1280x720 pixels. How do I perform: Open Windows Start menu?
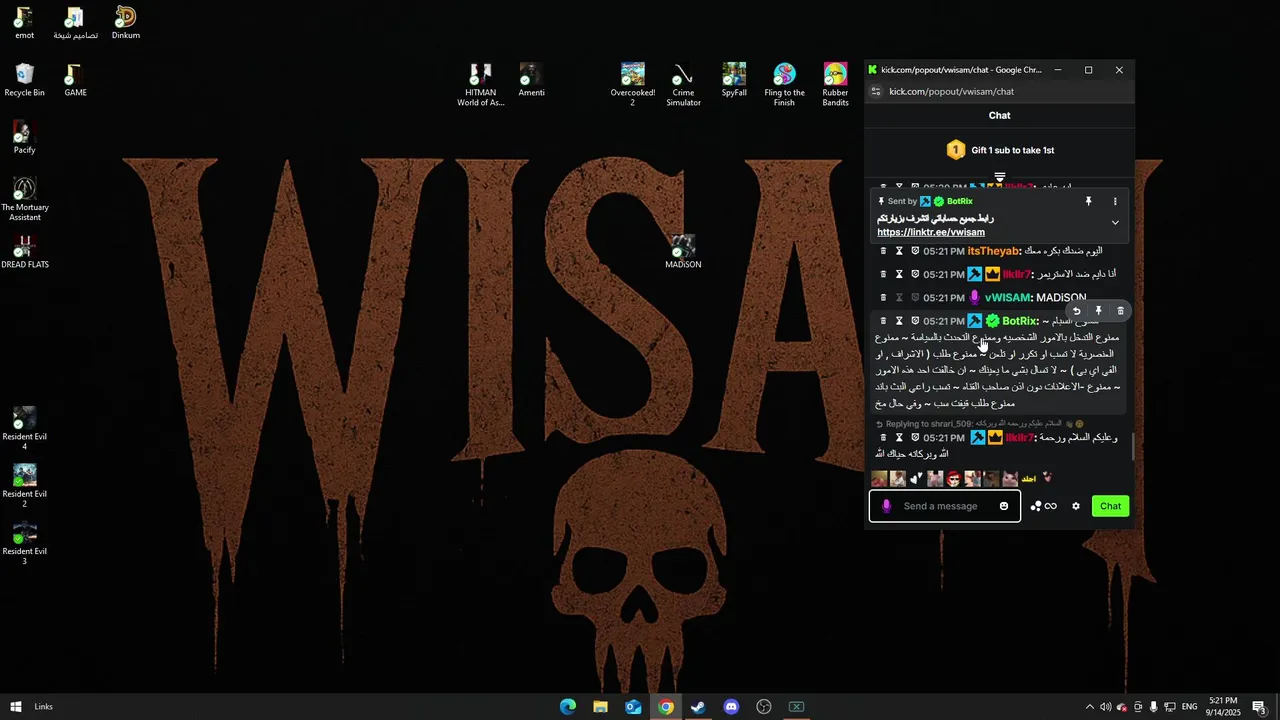[16, 707]
